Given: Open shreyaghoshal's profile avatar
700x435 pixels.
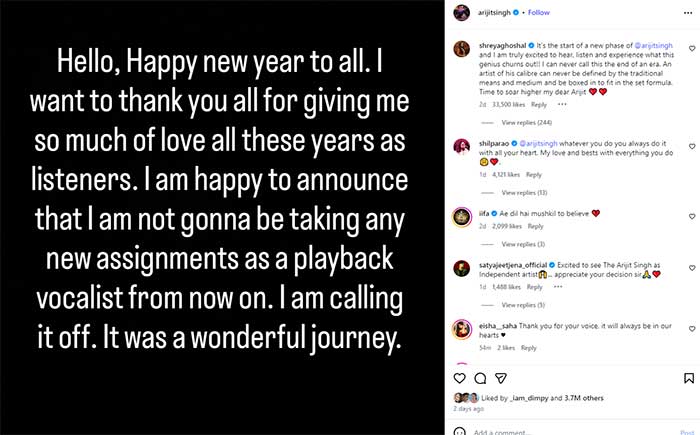Looking at the screenshot, I should click(x=461, y=50).
